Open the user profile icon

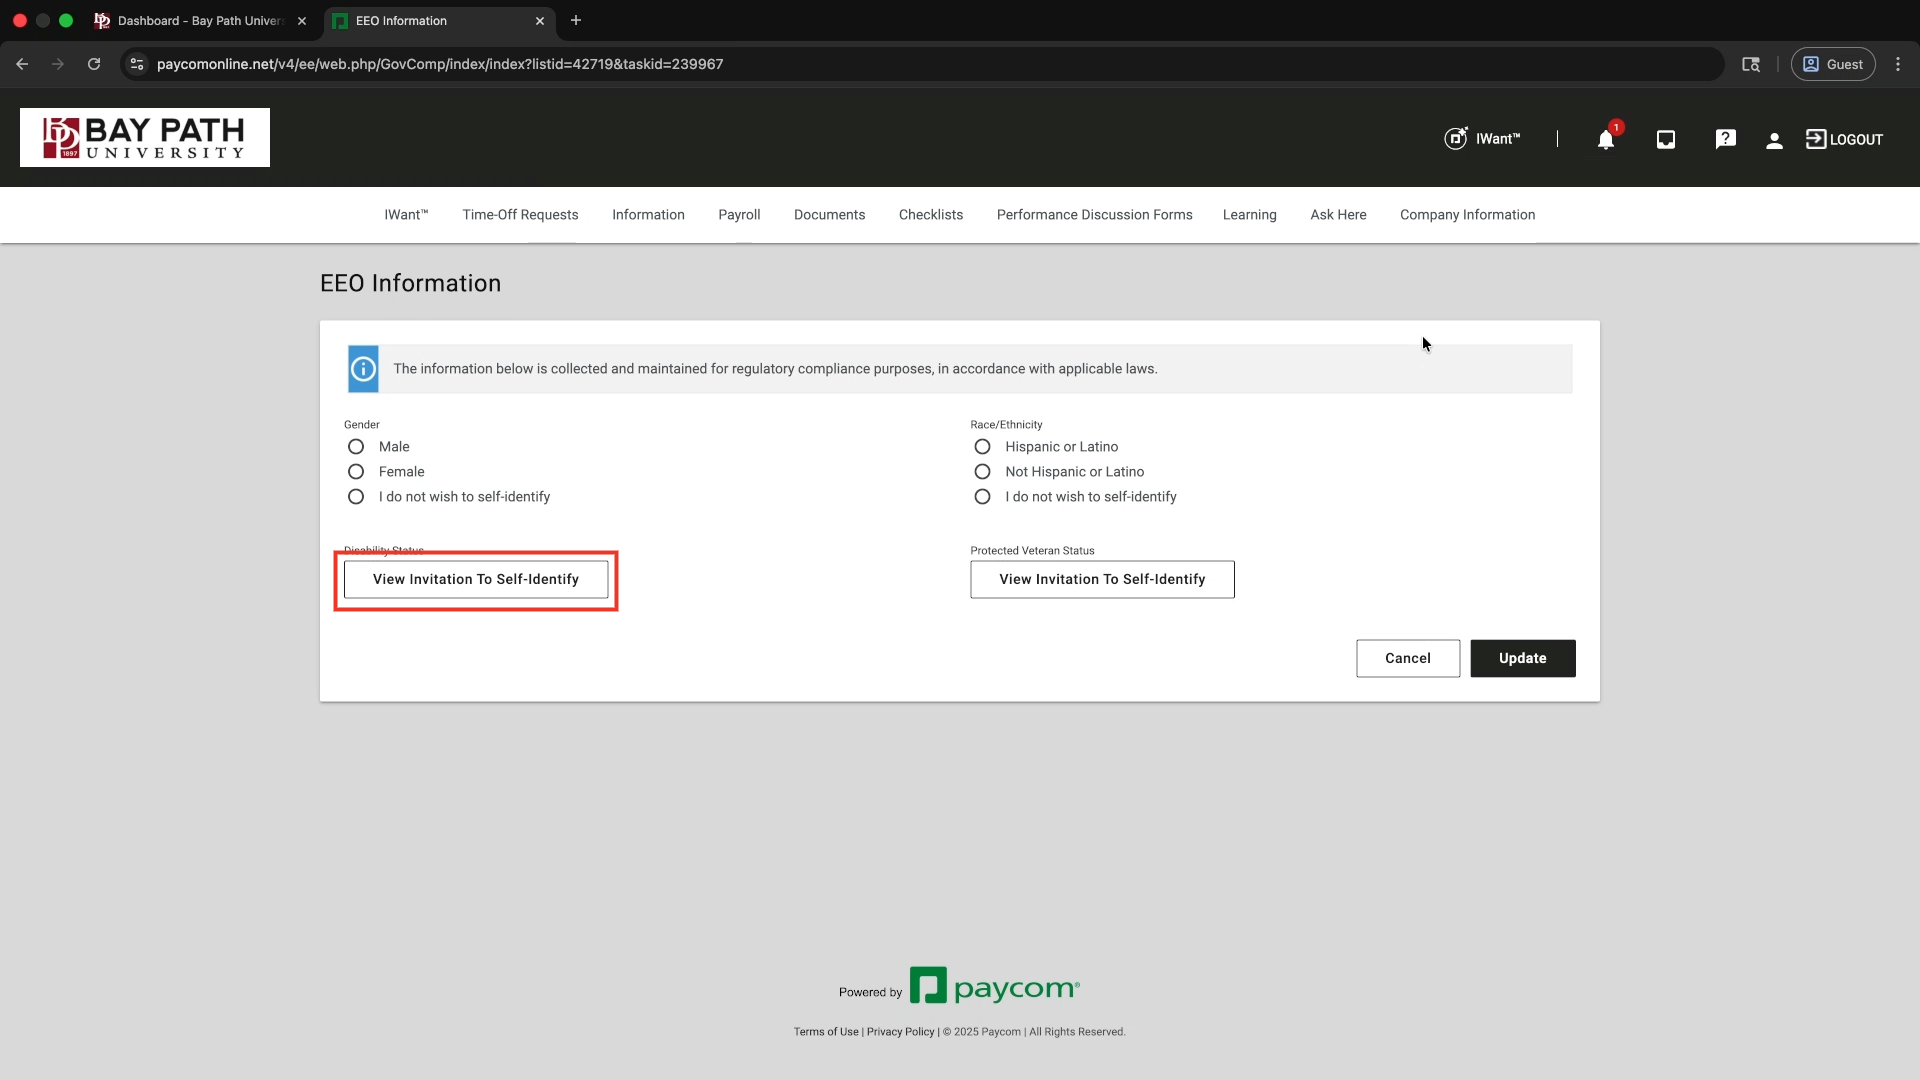tap(1774, 141)
